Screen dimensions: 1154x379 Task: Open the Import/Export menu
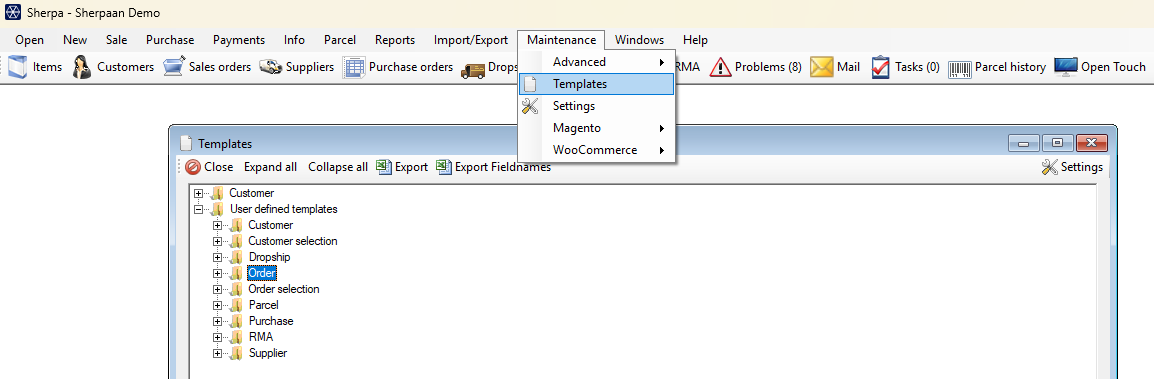pos(470,40)
